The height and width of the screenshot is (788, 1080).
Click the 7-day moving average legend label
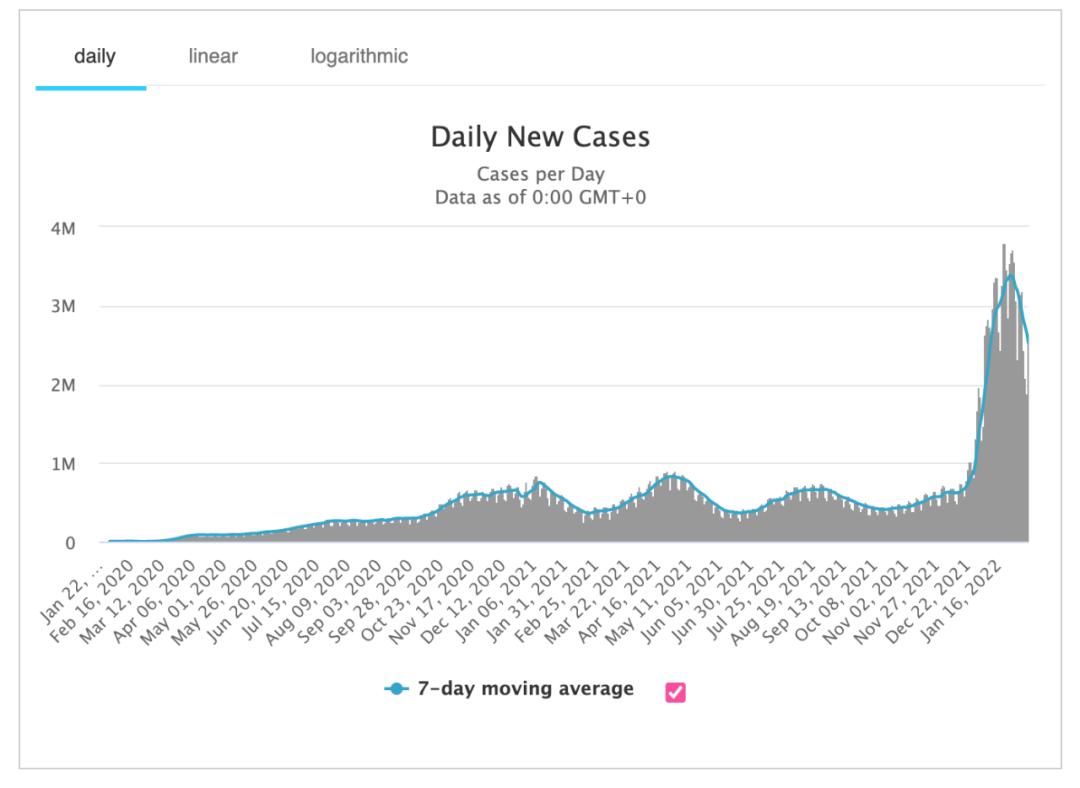click(526, 689)
